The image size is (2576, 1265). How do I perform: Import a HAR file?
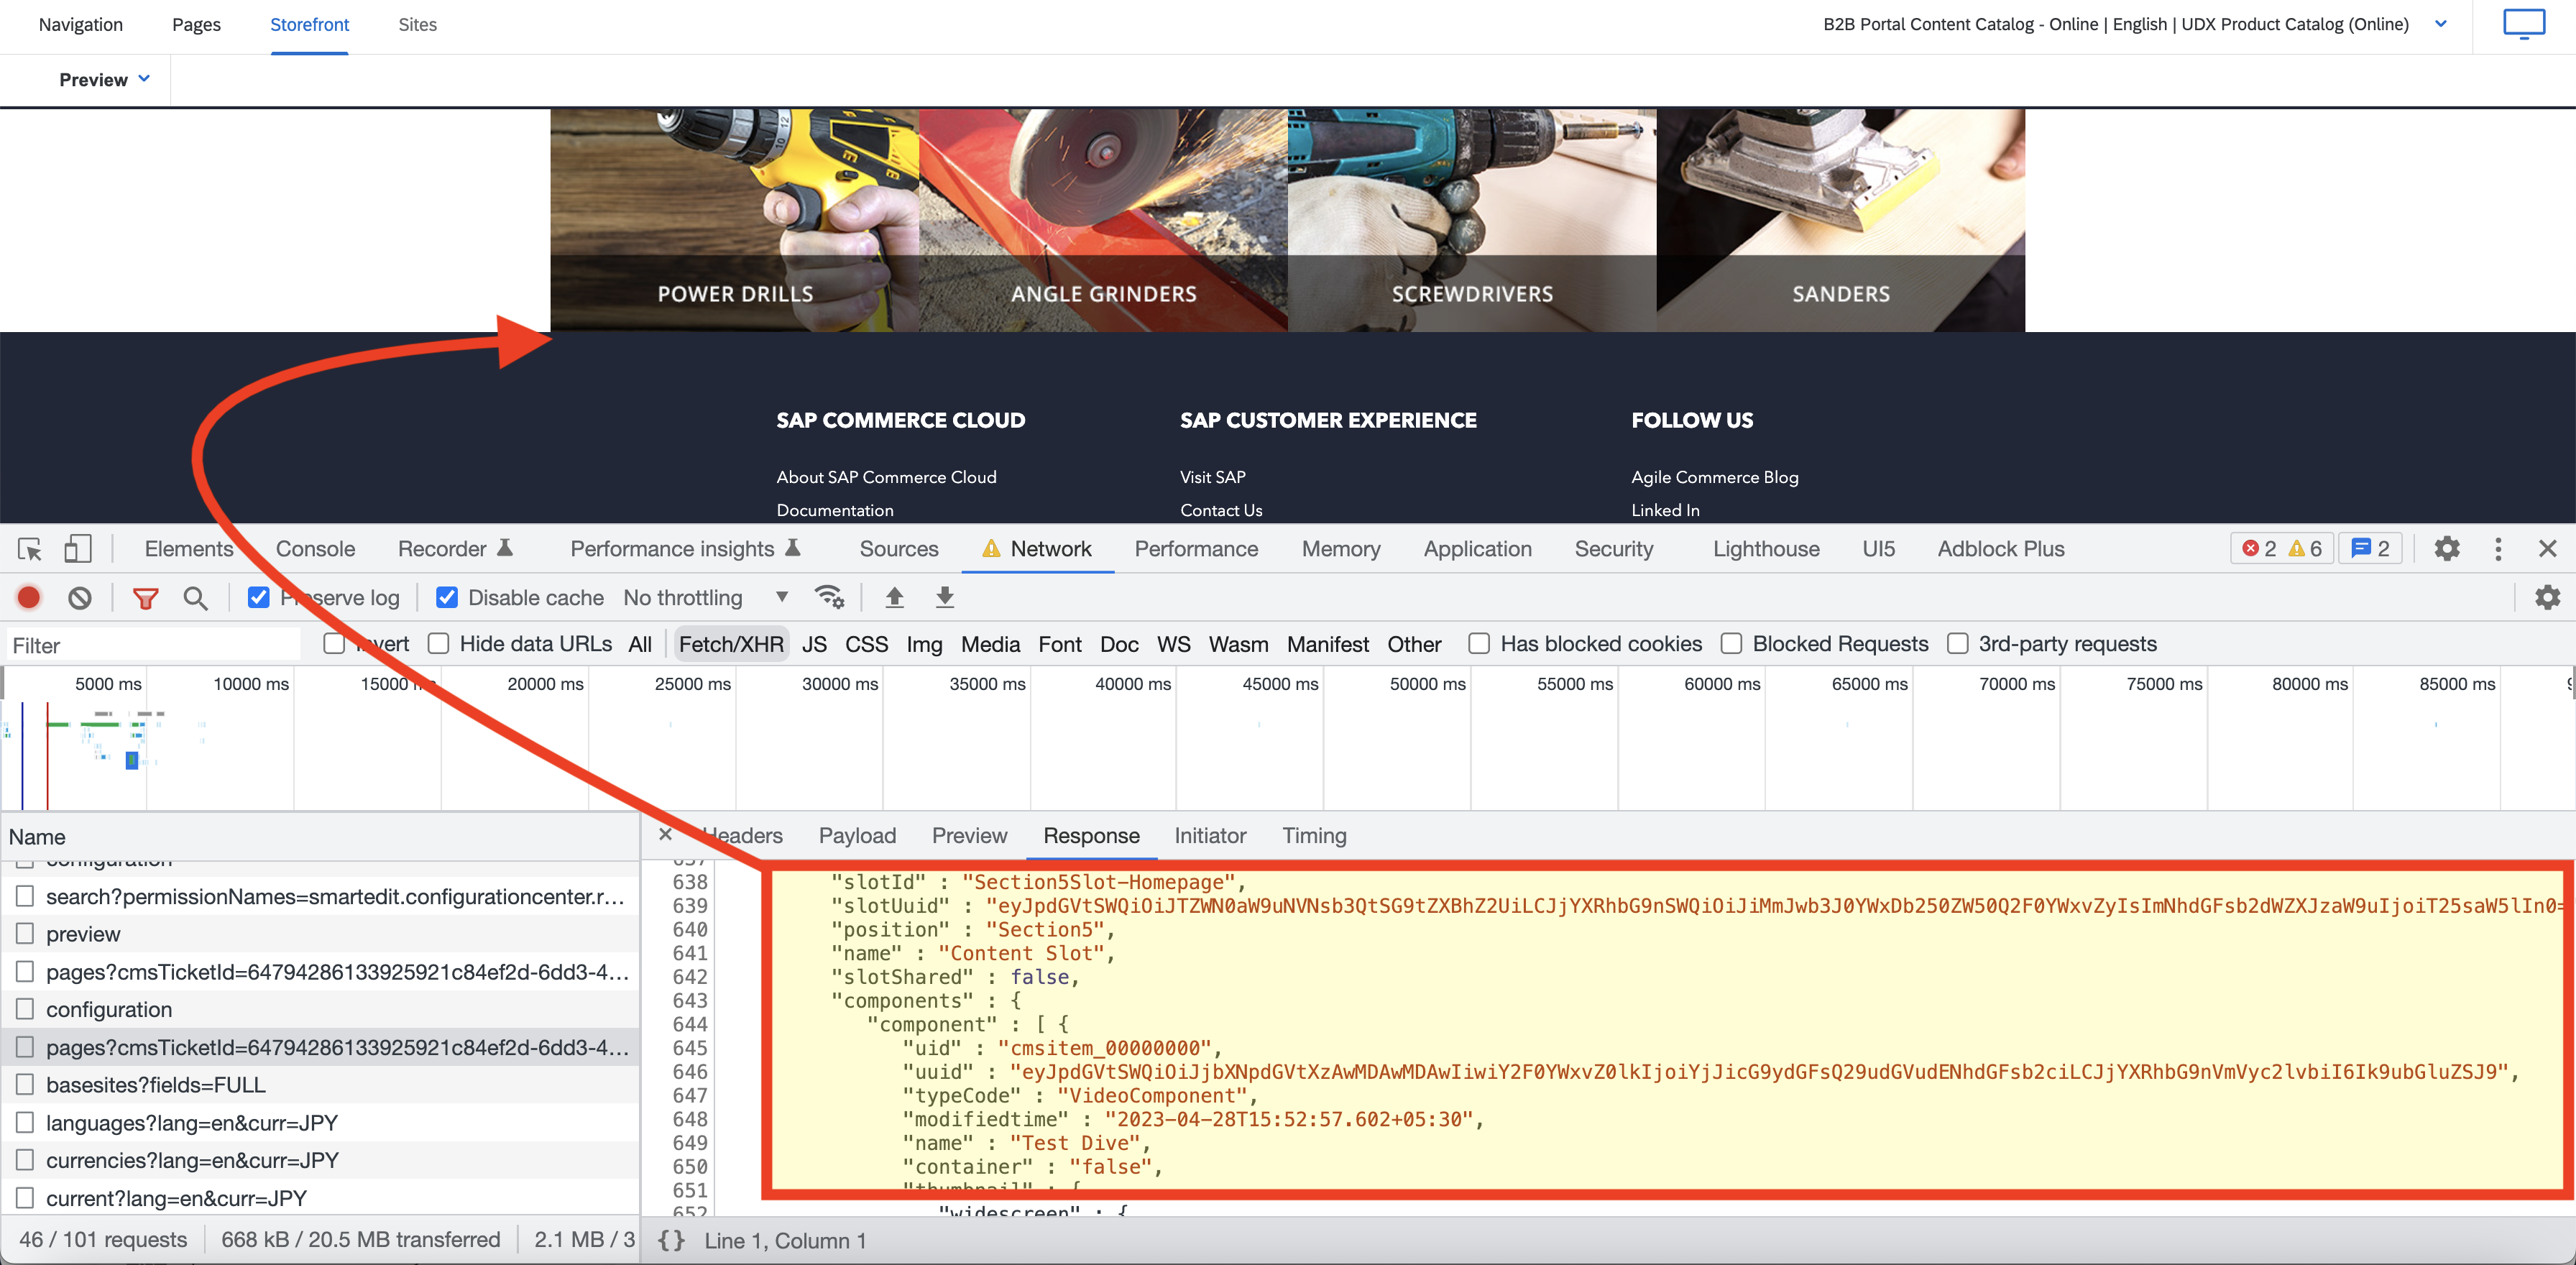point(894,596)
